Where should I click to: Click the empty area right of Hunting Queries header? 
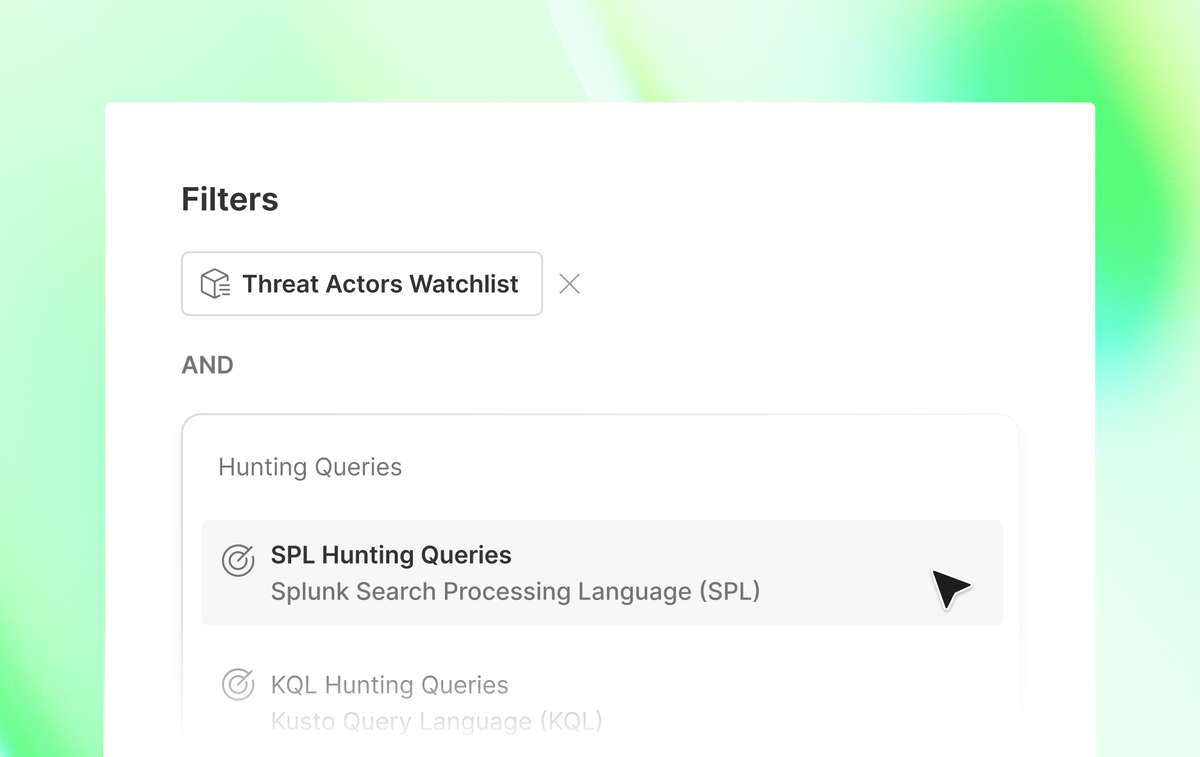point(700,467)
